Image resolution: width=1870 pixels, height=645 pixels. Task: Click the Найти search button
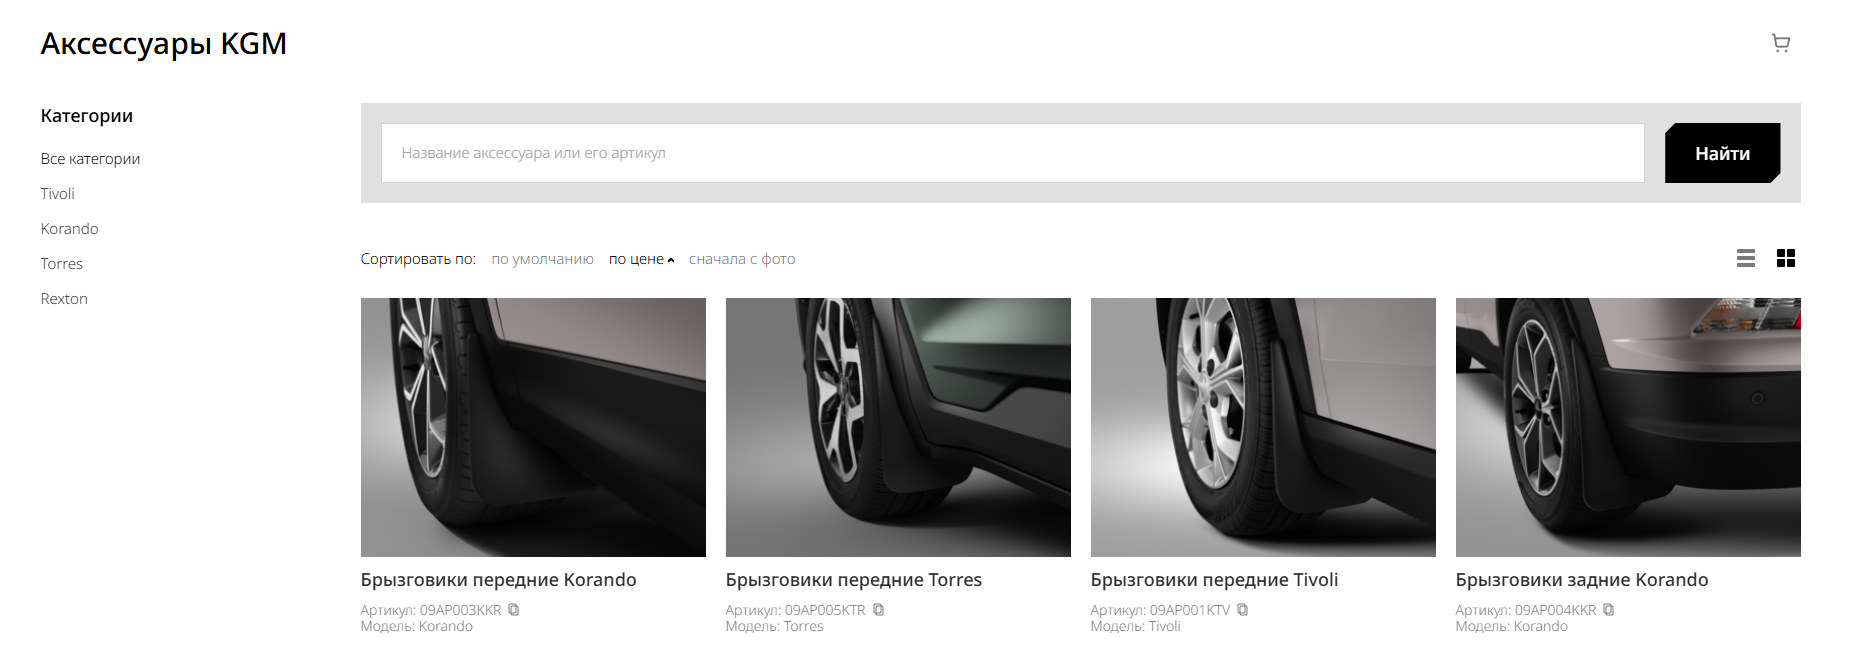[1721, 153]
